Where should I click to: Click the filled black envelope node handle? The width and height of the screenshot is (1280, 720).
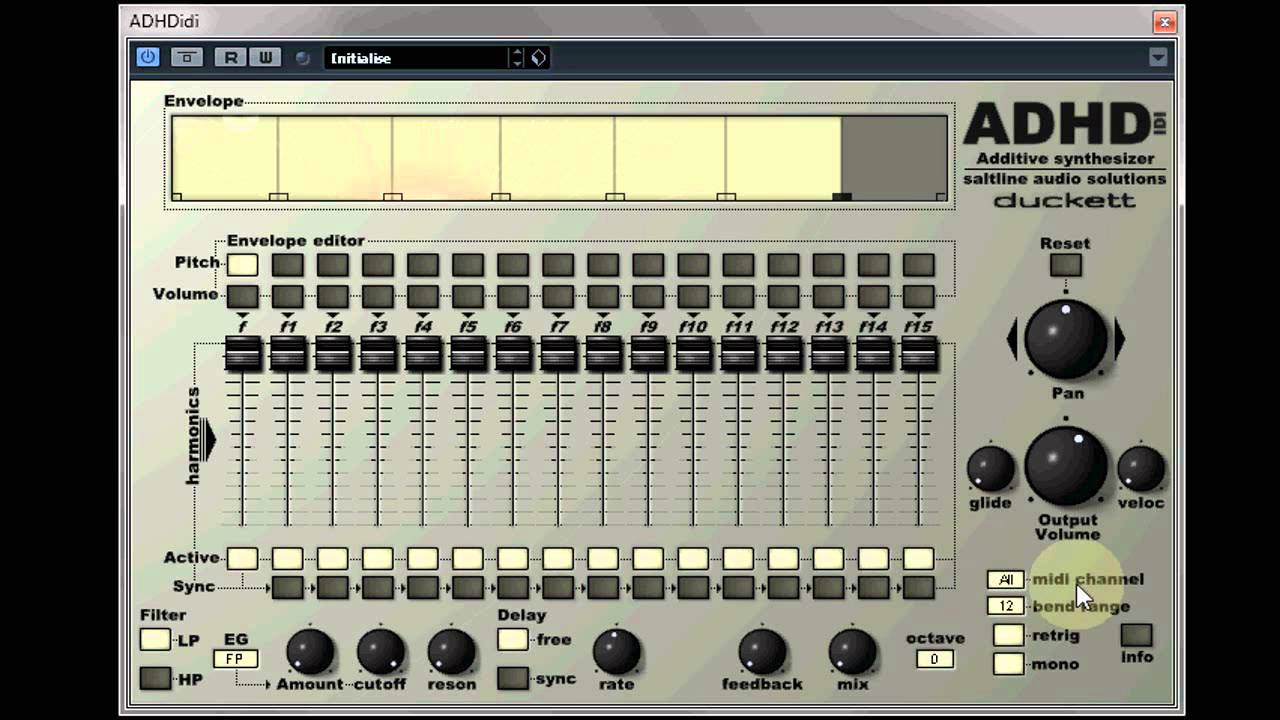[842, 197]
